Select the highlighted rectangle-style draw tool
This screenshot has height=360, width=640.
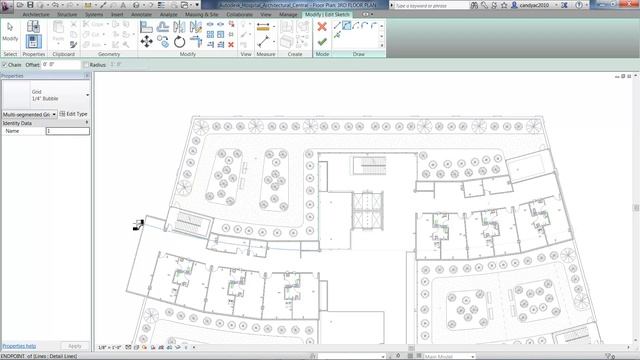click(x=346, y=26)
